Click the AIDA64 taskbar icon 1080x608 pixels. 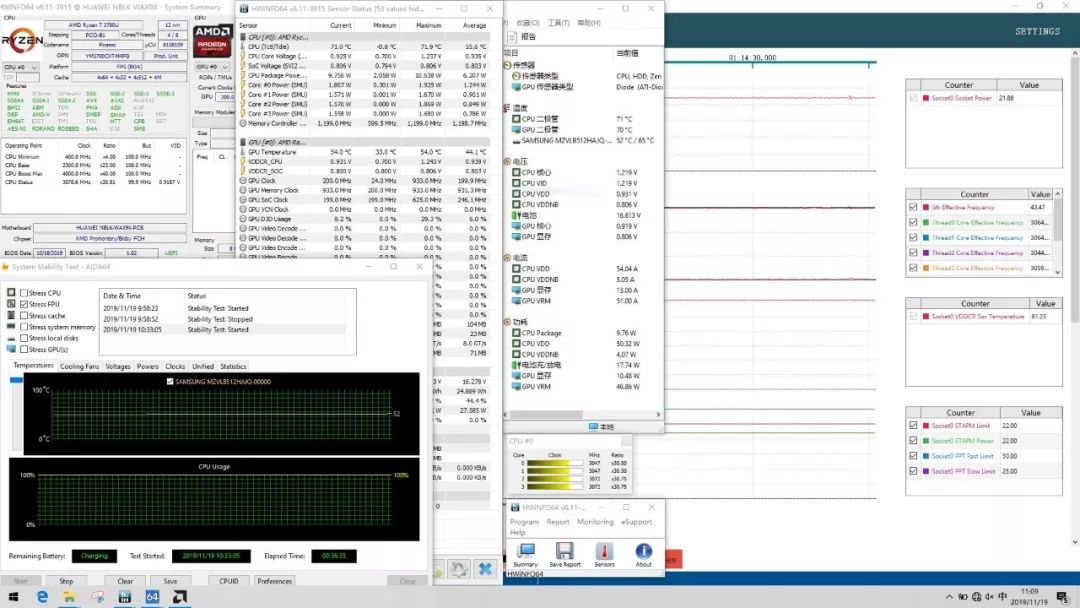(x=153, y=597)
